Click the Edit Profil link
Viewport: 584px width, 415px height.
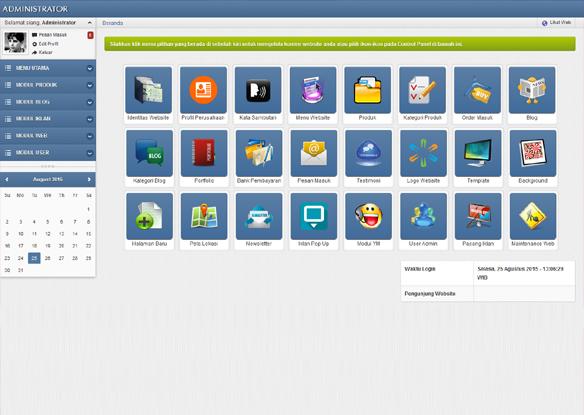[48, 44]
